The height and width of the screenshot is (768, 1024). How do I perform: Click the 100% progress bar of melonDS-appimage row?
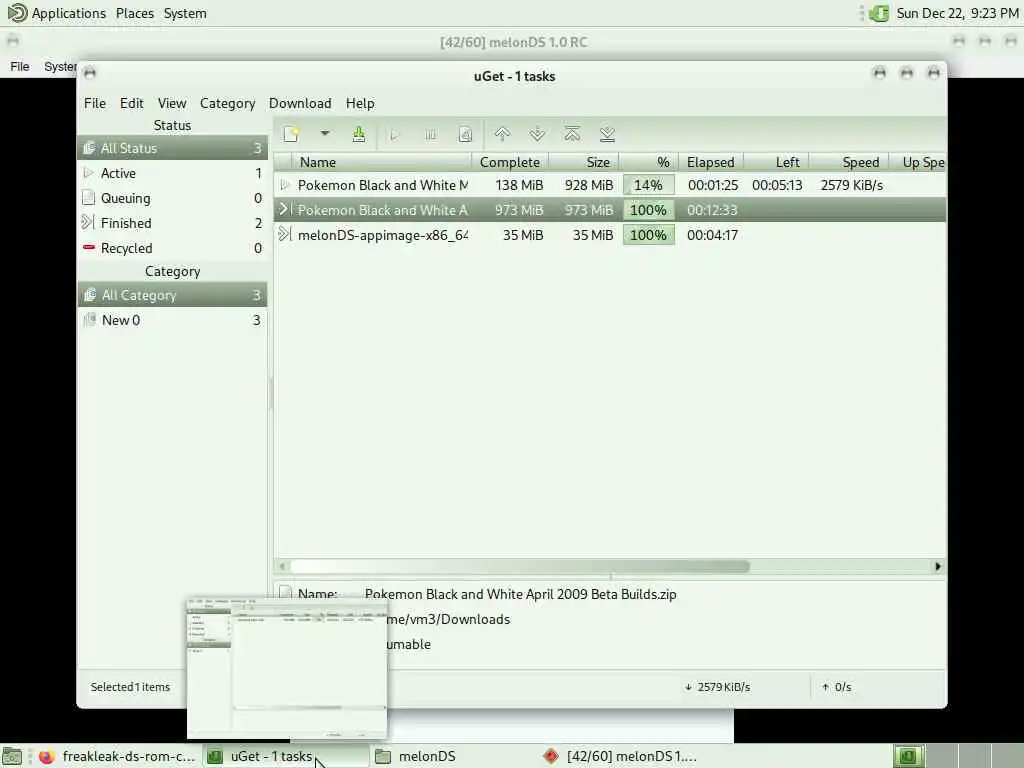[x=648, y=235]
